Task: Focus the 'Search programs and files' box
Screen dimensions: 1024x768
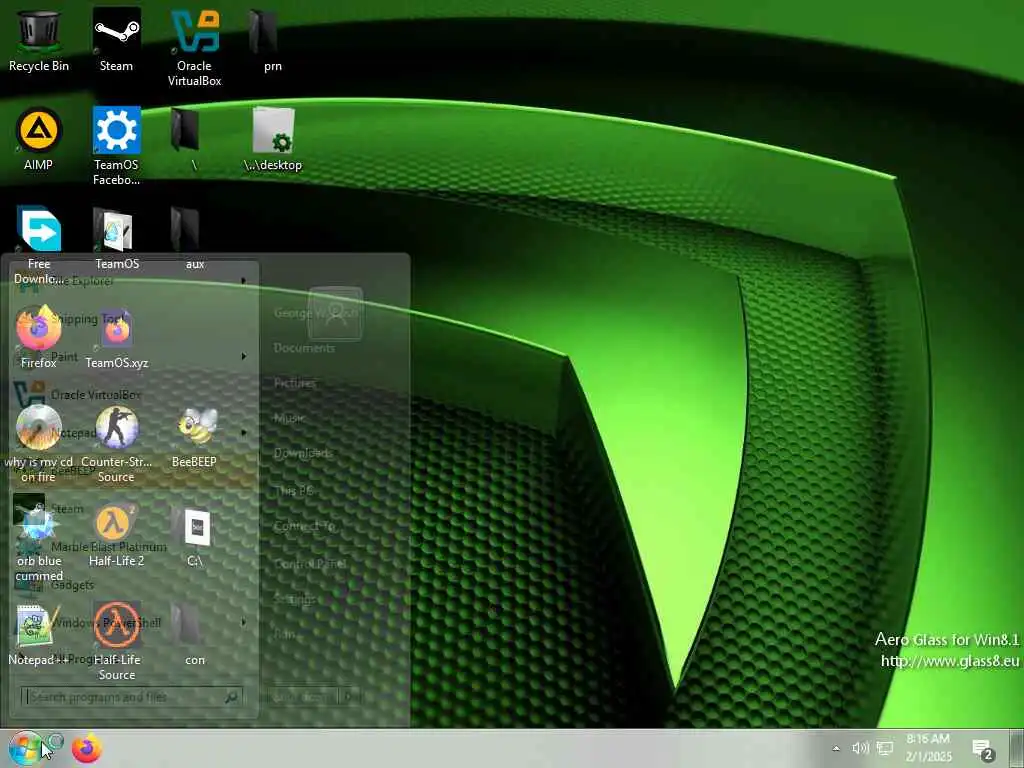Action: coord(131,697)
